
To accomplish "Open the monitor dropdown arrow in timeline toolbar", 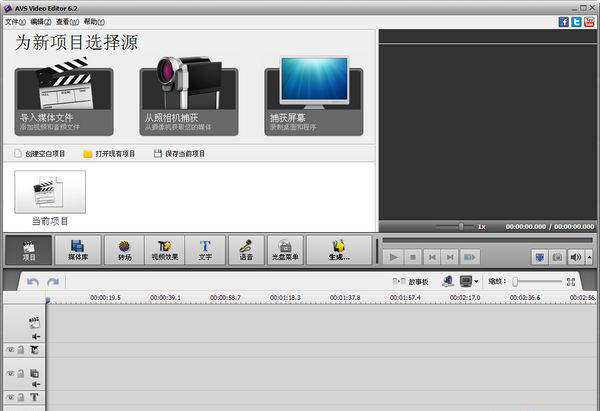I will pyautogui.click(x=476, y=282).
